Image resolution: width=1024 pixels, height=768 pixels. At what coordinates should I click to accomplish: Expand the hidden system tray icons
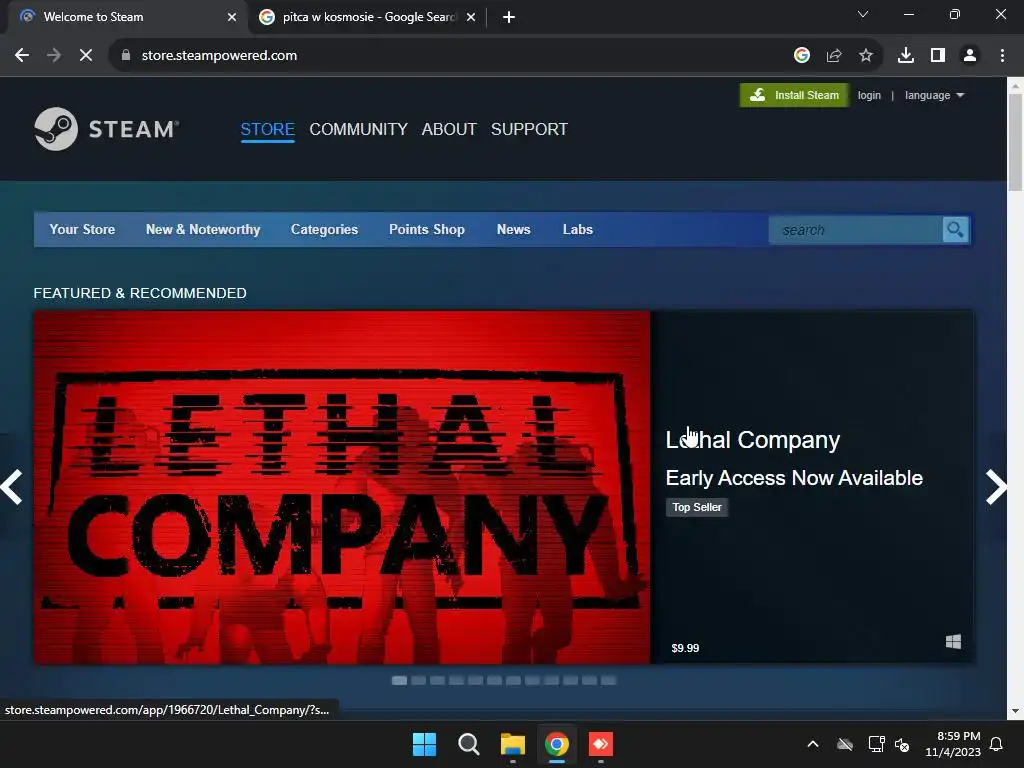[x=813, y=744]
